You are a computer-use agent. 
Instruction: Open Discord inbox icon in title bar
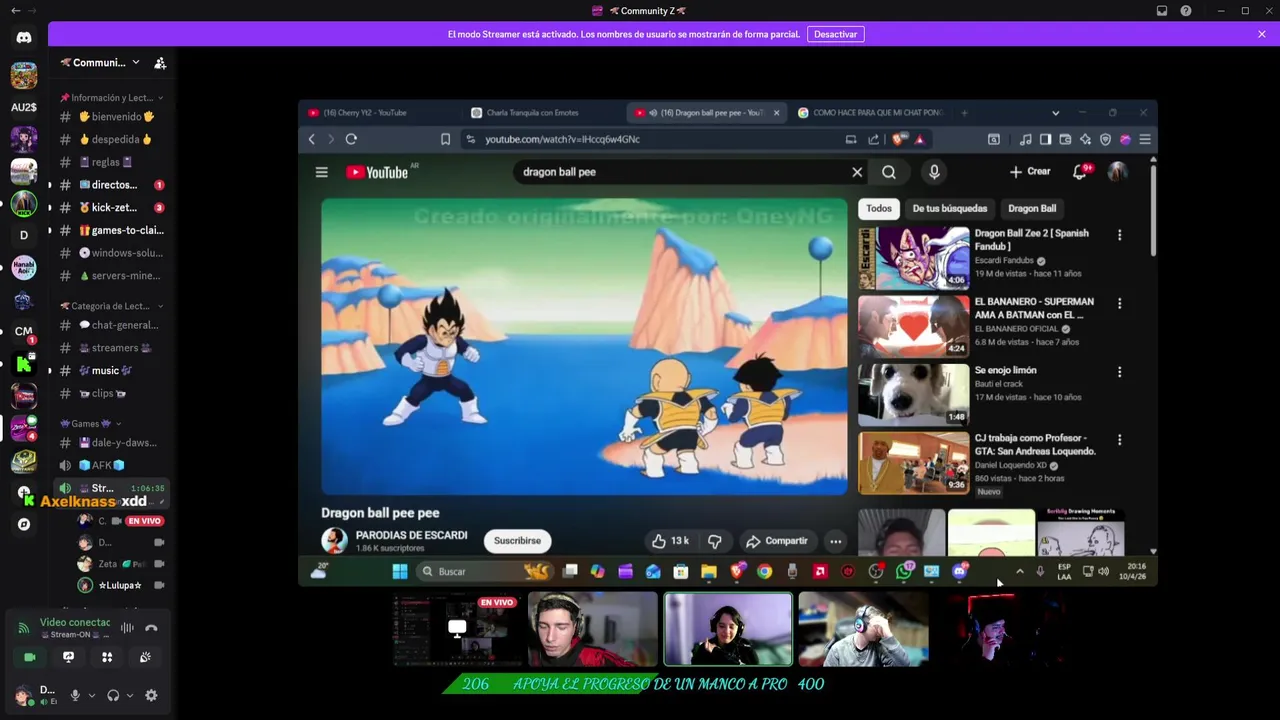pyautogui.click(x=1162, y=11)
